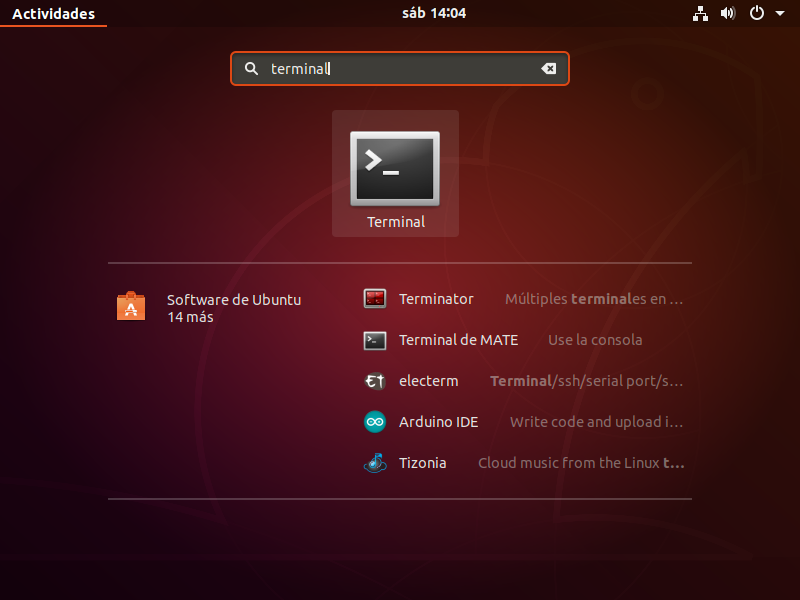Focus the search field with 'terminal'

pyautogui.click(x=400, y=68)
